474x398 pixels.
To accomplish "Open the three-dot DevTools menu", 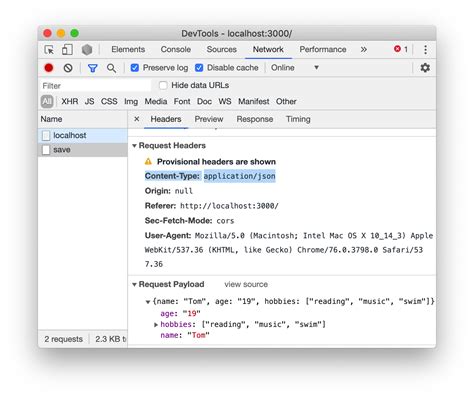I will (425, 50).
